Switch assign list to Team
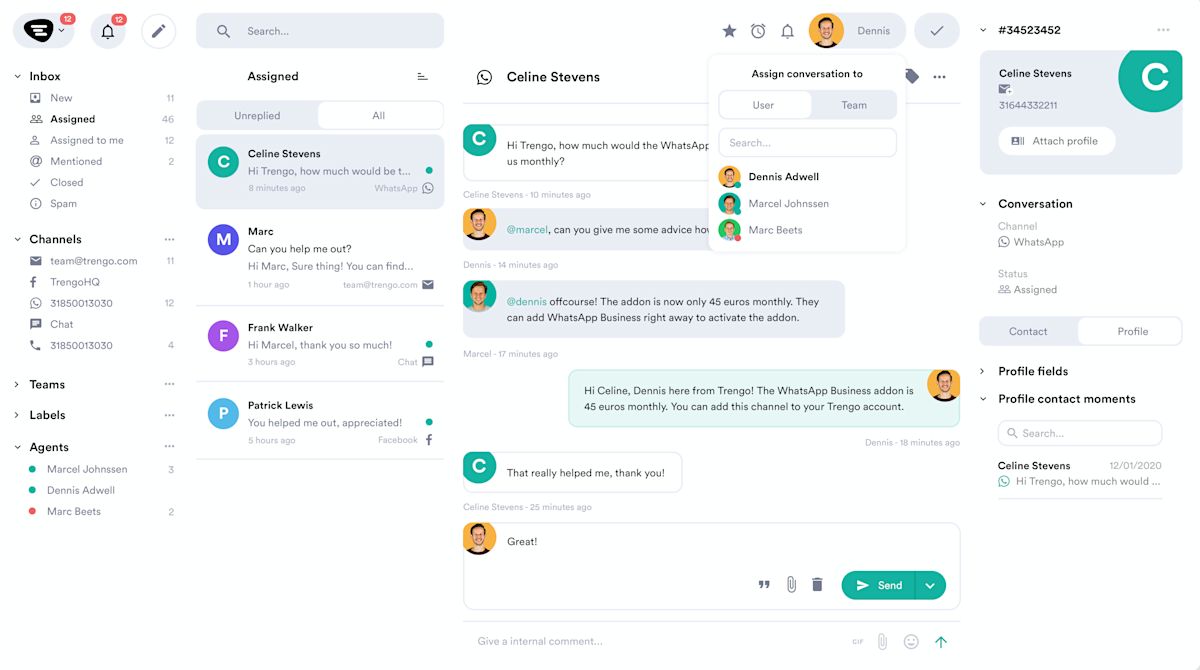 [854, 105]
